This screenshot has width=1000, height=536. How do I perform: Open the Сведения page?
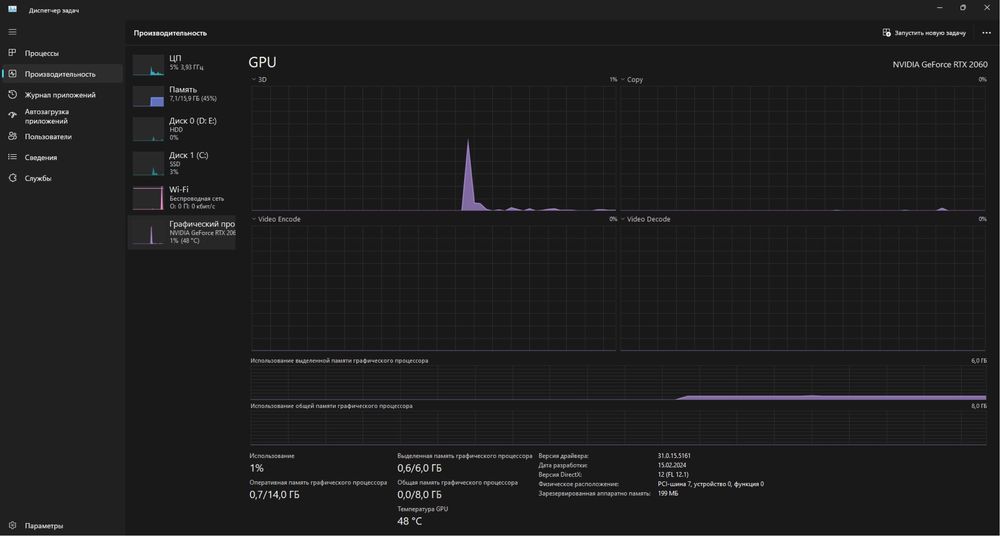(x=62, y=157)
